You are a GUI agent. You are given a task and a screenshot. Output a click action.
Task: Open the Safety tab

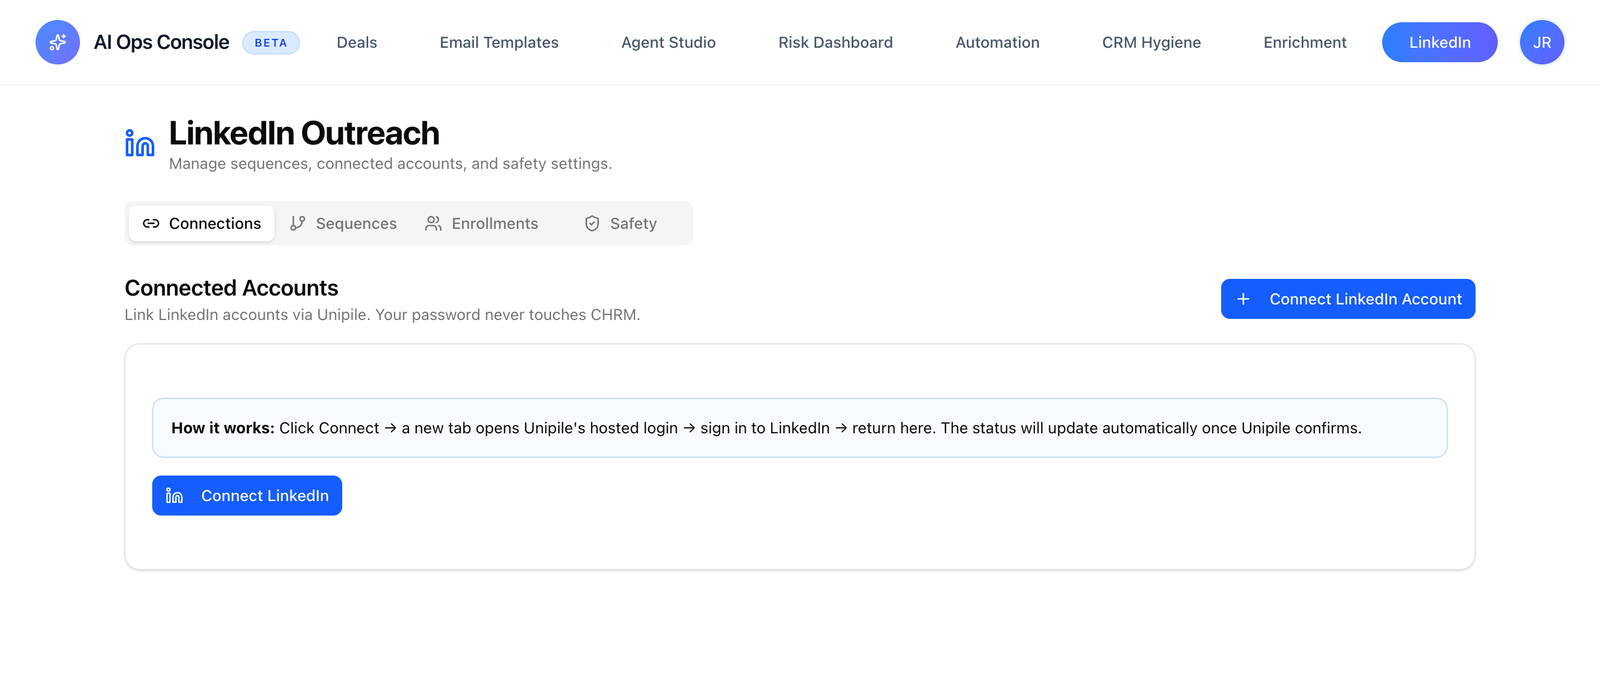click(x=621, y=223)
